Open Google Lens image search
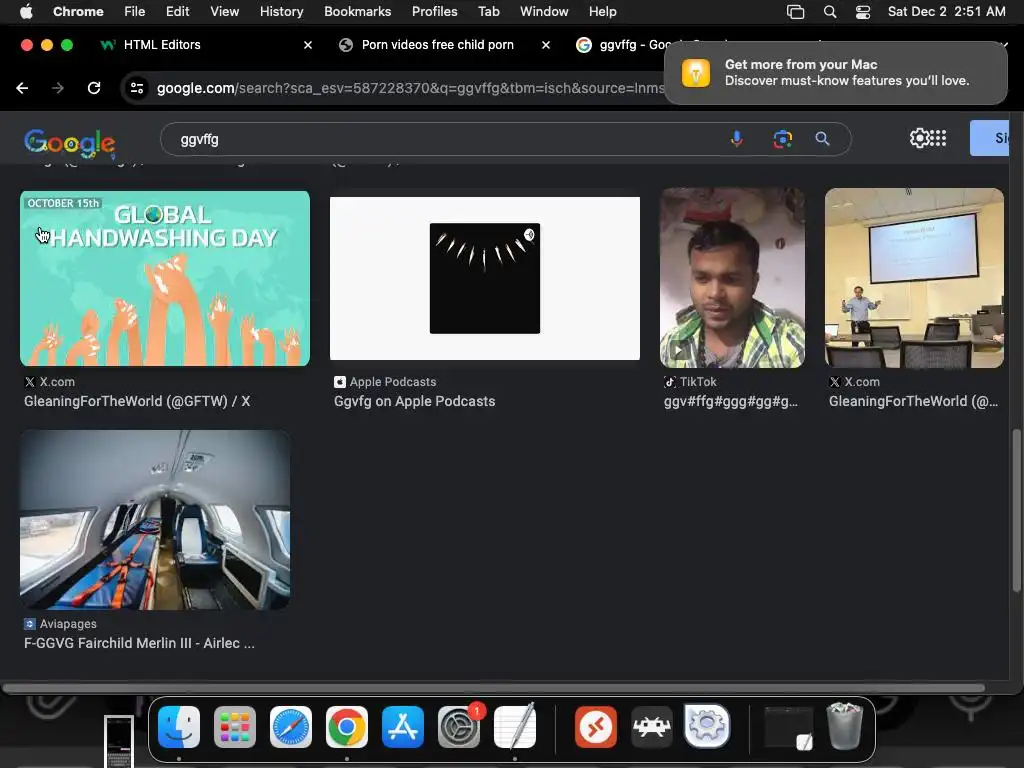1024x768 pixels. [782, 138]
